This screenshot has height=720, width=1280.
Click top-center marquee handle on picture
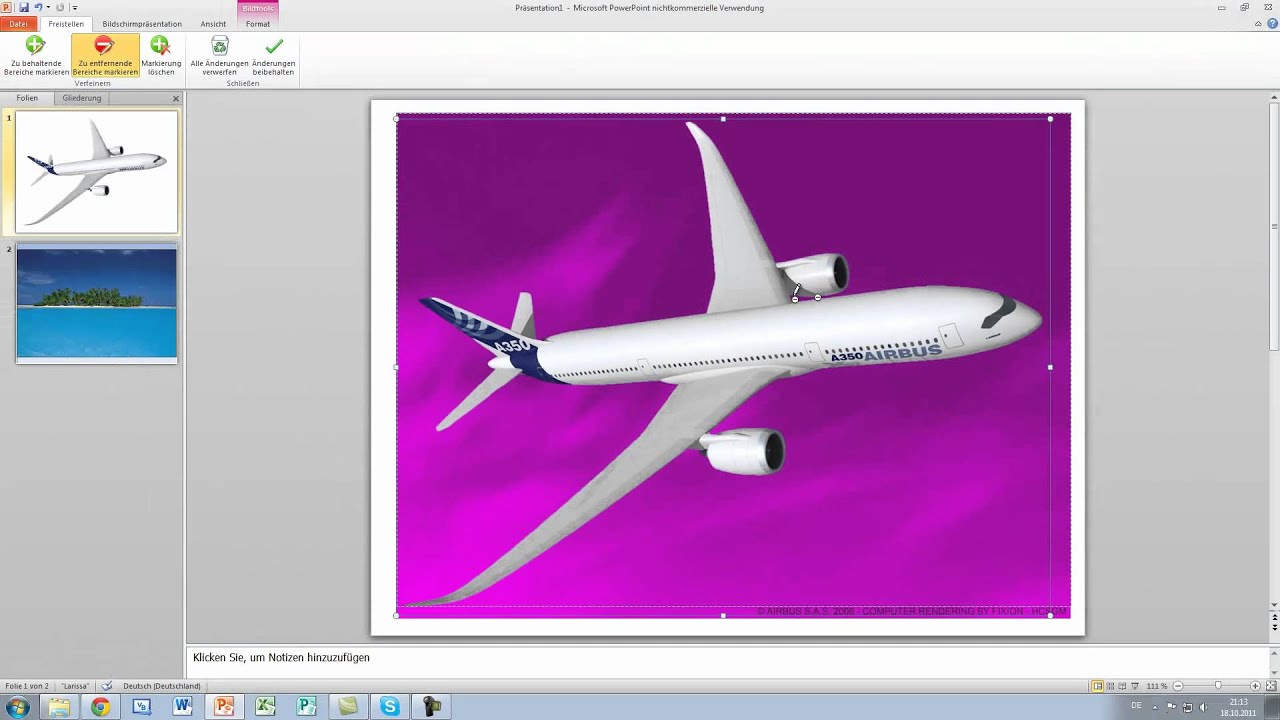pos(723,118)
